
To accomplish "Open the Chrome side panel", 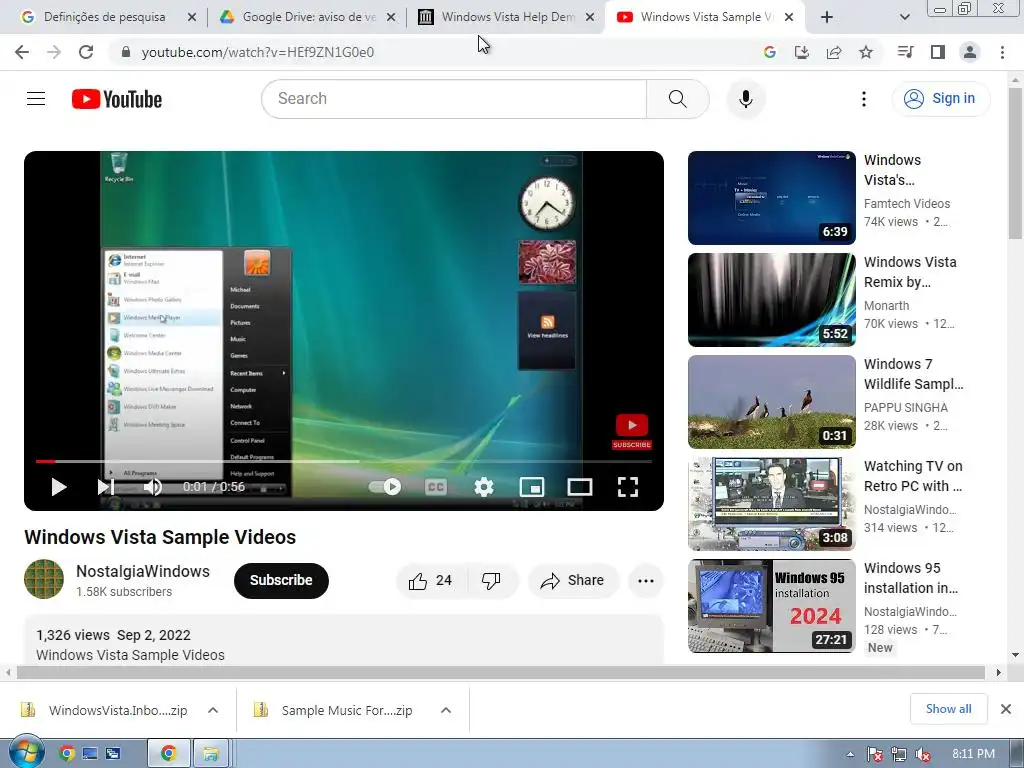I will point(938,52).
